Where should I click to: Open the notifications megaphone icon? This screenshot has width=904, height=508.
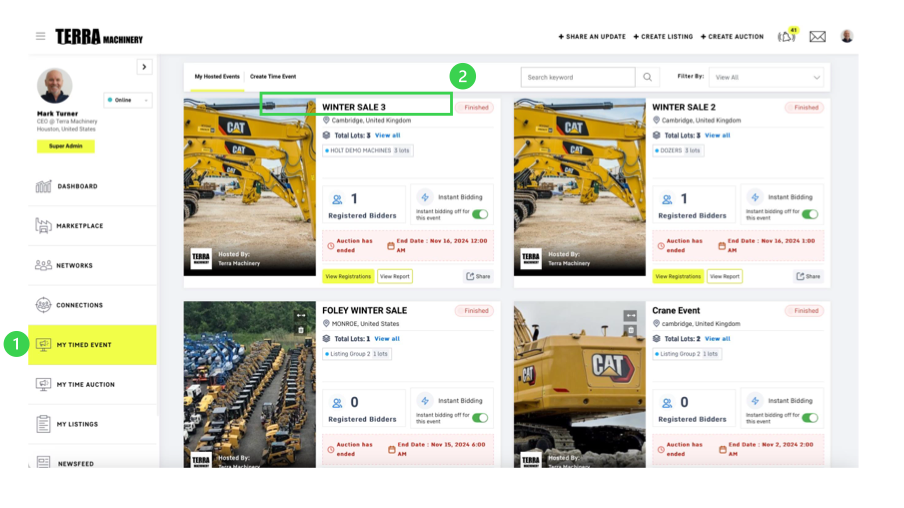click(x=786, y=36)
